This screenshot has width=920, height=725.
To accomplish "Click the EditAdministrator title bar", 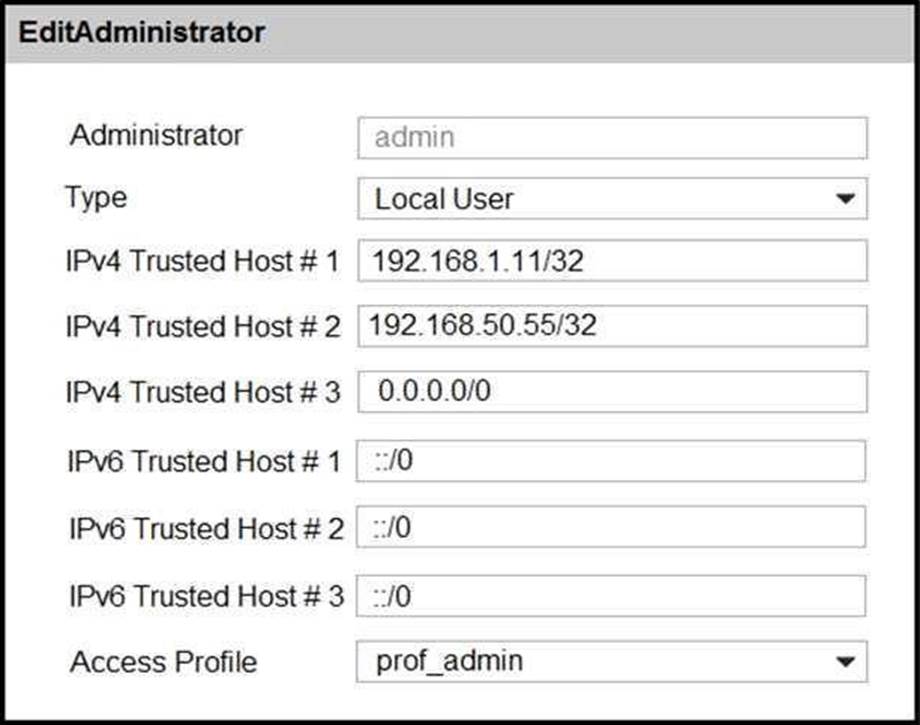I will 460,32.
